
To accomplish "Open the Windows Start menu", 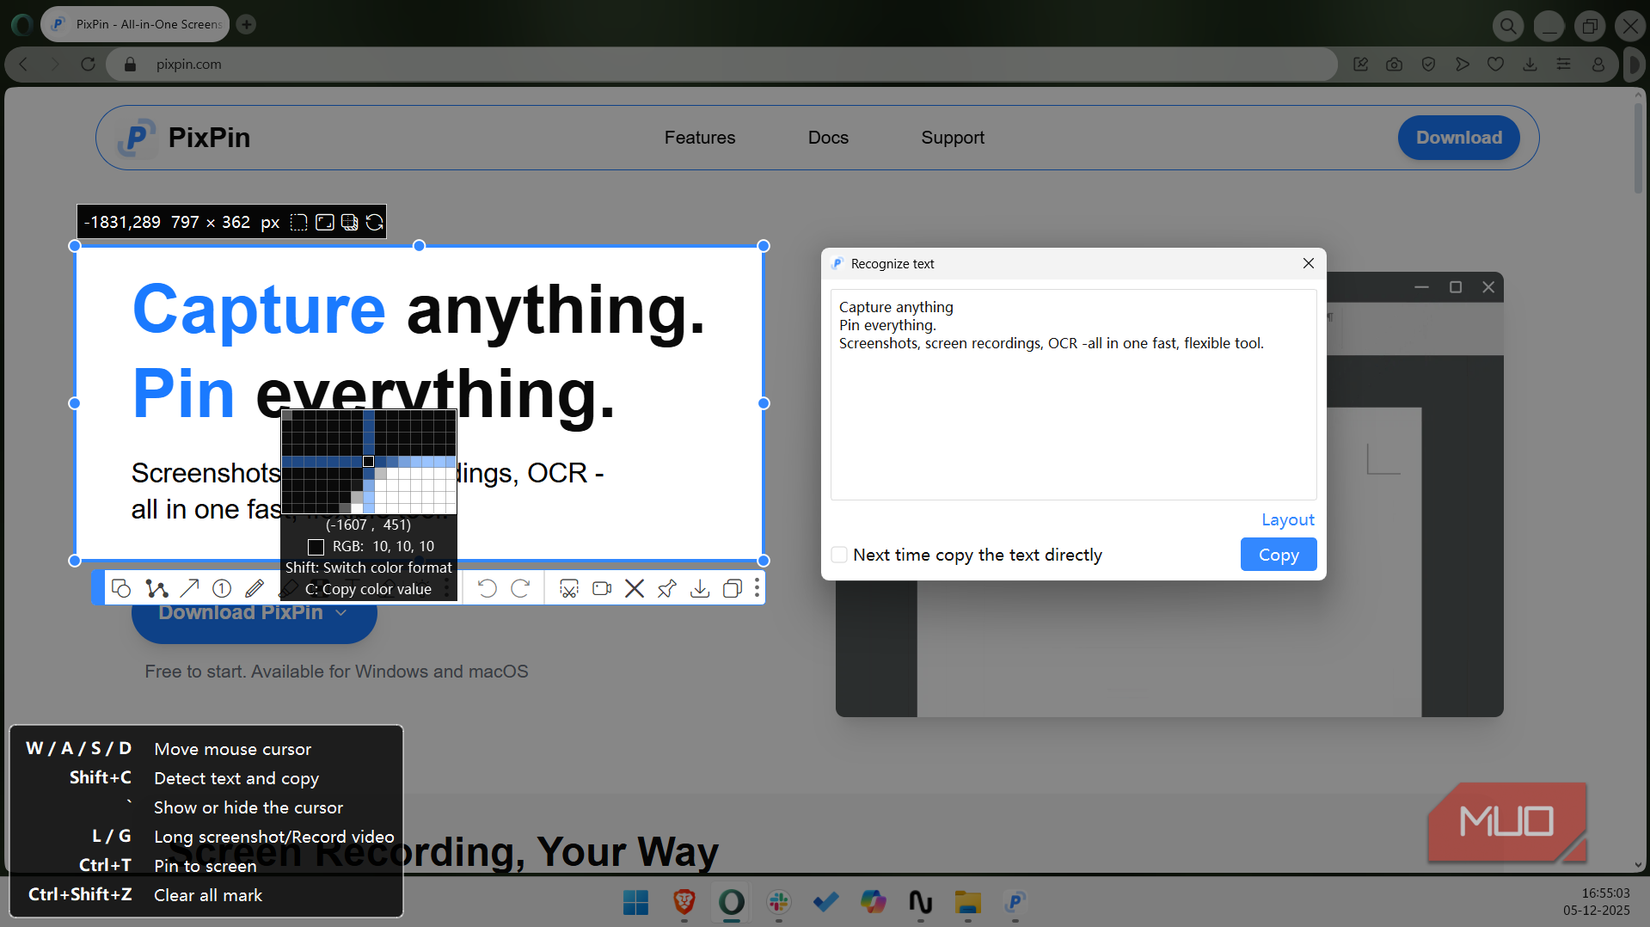I will [x=635, y=903].
